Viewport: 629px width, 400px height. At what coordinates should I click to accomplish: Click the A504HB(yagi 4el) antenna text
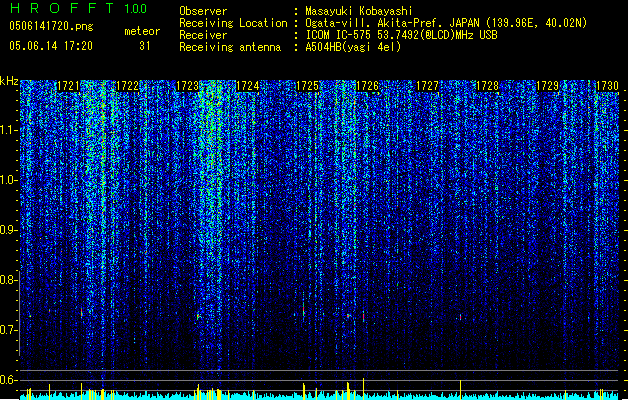point(353,47)
